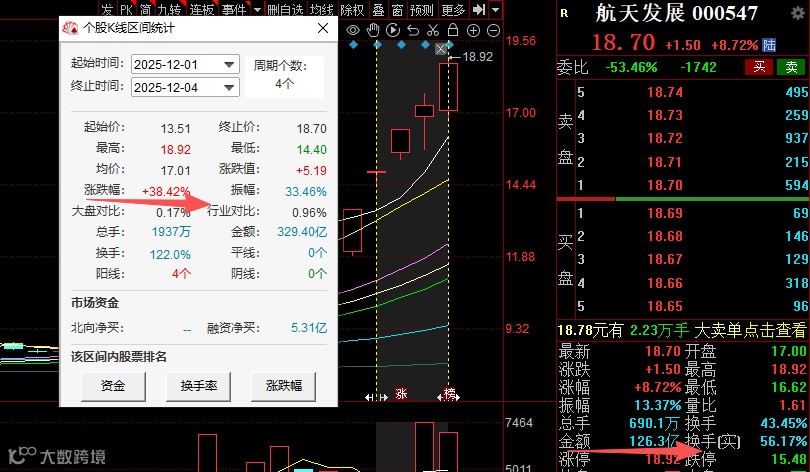This screenshot has height=472, width=810.
Task: Click the 换手(实) value 56.17%
Action: click(783, 441)
